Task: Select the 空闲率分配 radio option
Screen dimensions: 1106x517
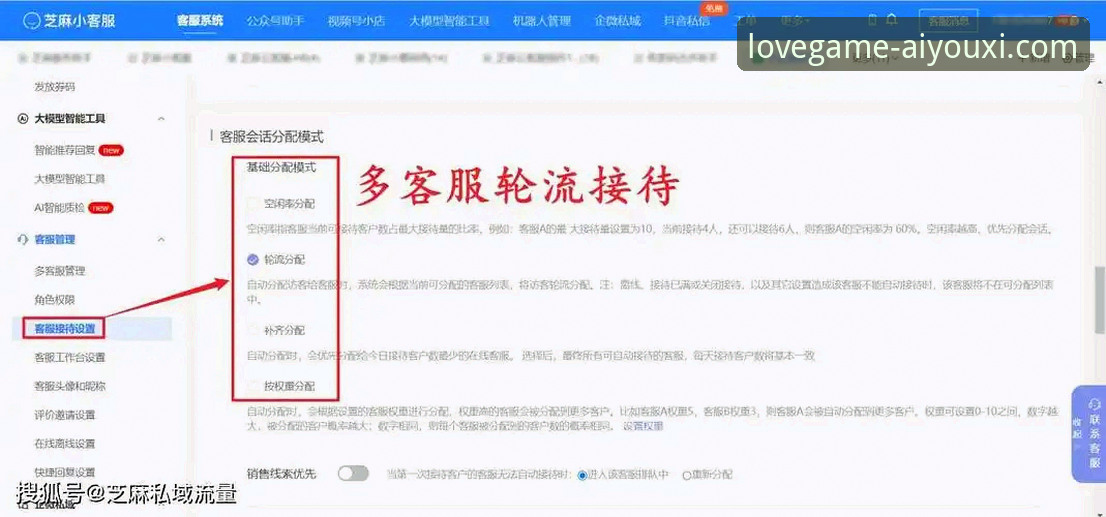Action: point(253,204)
